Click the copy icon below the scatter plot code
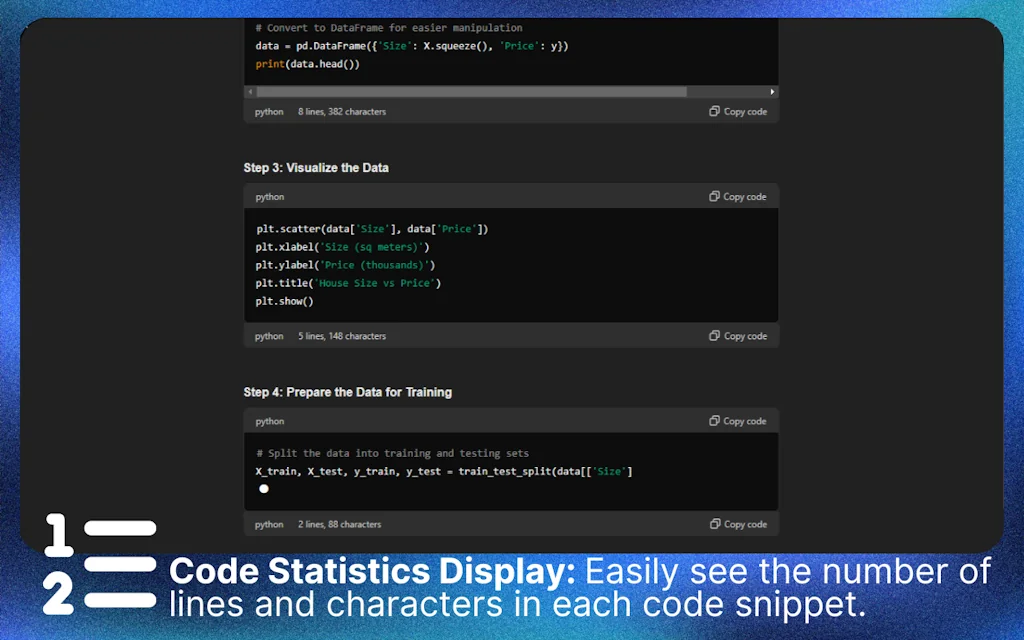Image resolution: width=1024 pixels, height=640 pixels. click(713, 336)
